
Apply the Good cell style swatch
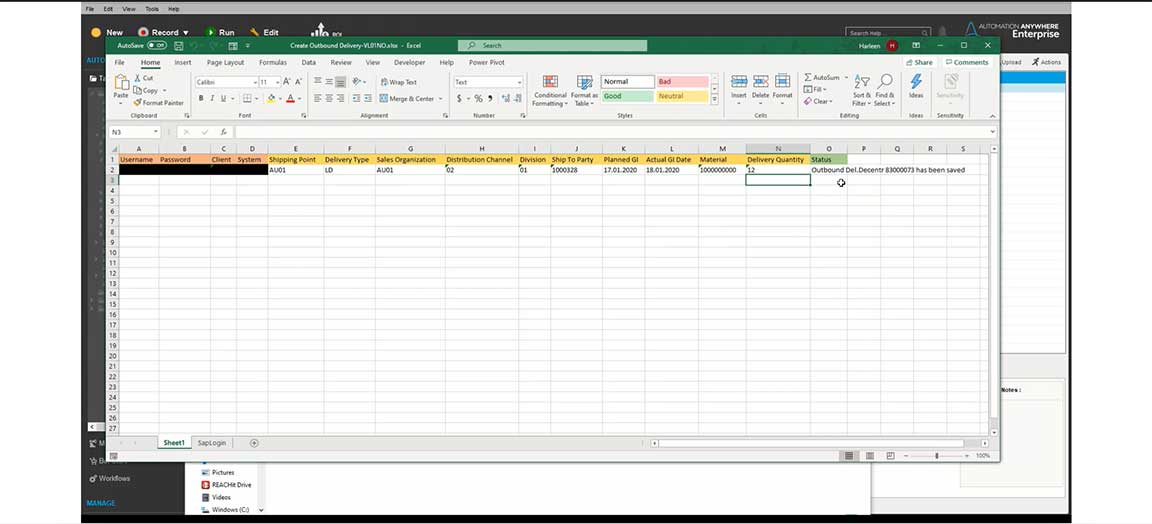tap(626, 96)
